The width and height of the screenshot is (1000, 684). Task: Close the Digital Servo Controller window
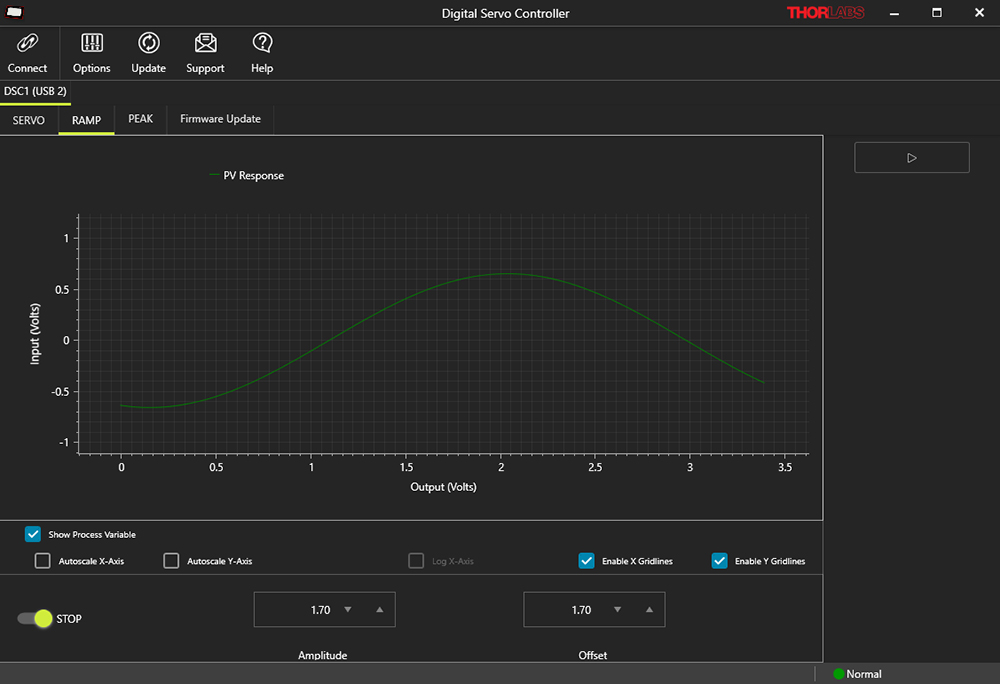pyautogui.click(x=980, y=13)
